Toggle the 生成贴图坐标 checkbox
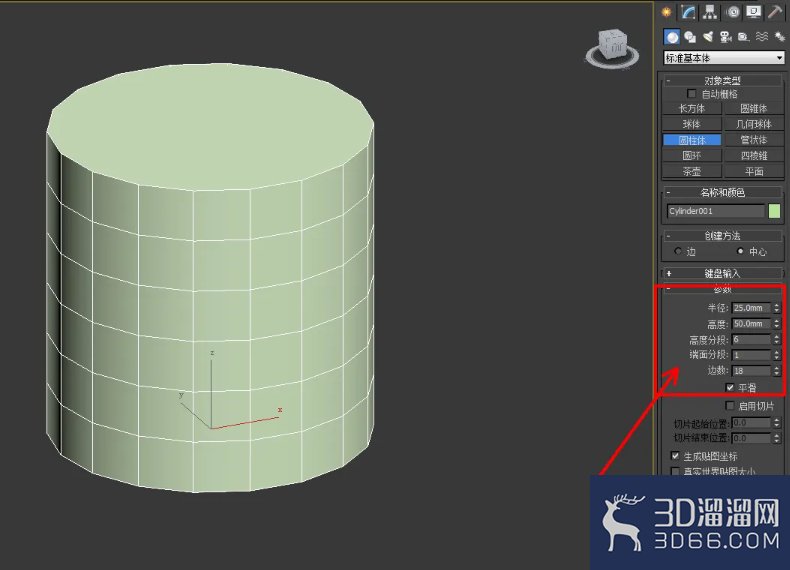The image size is (790, 570). tap(675, 456)
